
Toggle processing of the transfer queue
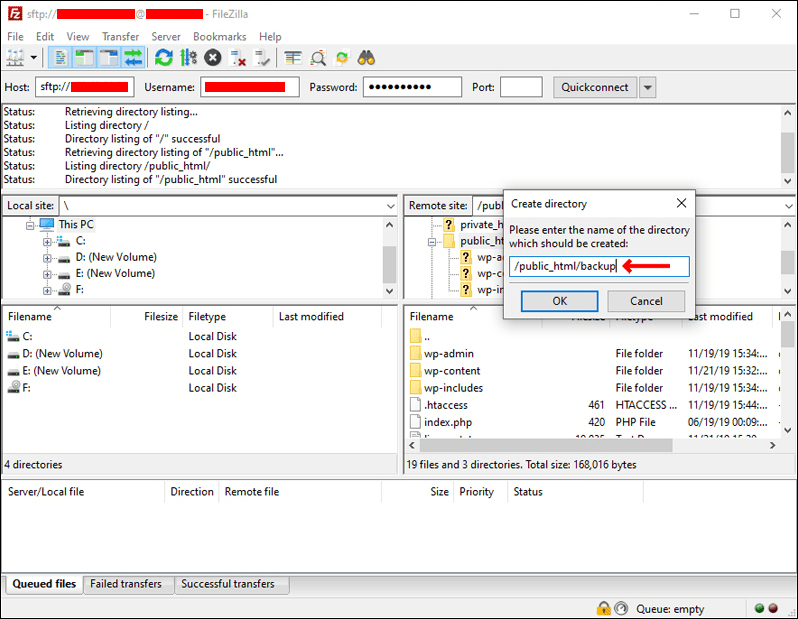(x=188, y=58)
